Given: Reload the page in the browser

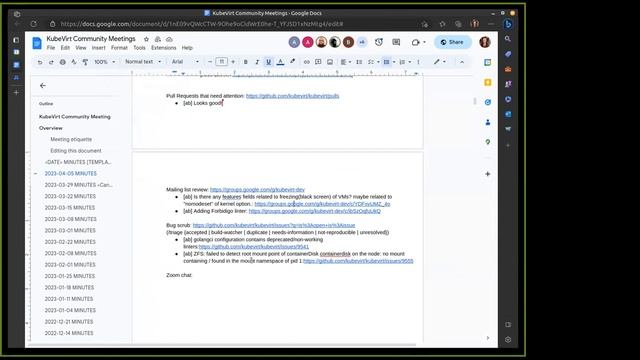Looking at the screenshot, I should (33, 24).
